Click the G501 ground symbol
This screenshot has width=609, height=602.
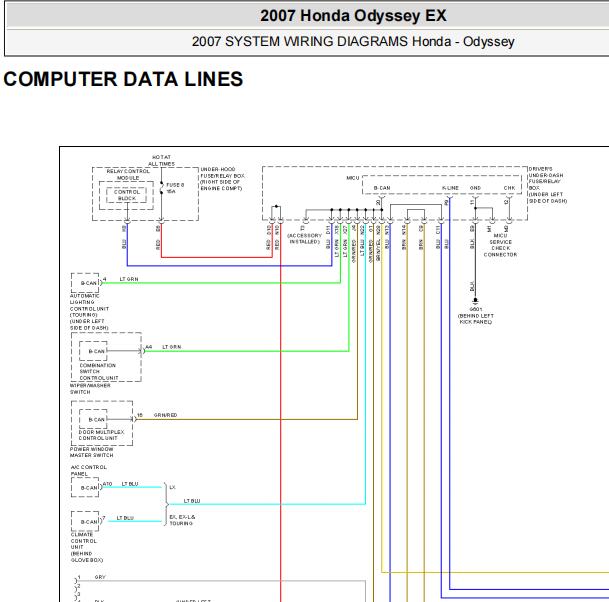475,300
